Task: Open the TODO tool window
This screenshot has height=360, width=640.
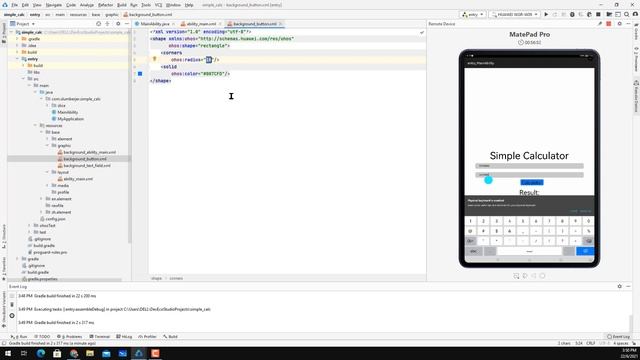Action: (x=42, y=337)
